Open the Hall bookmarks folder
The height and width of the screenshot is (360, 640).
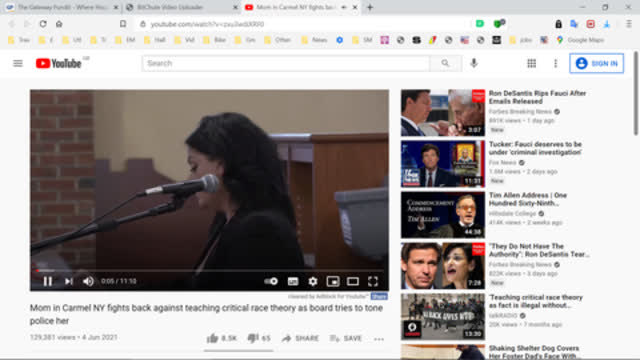(155, 40)
